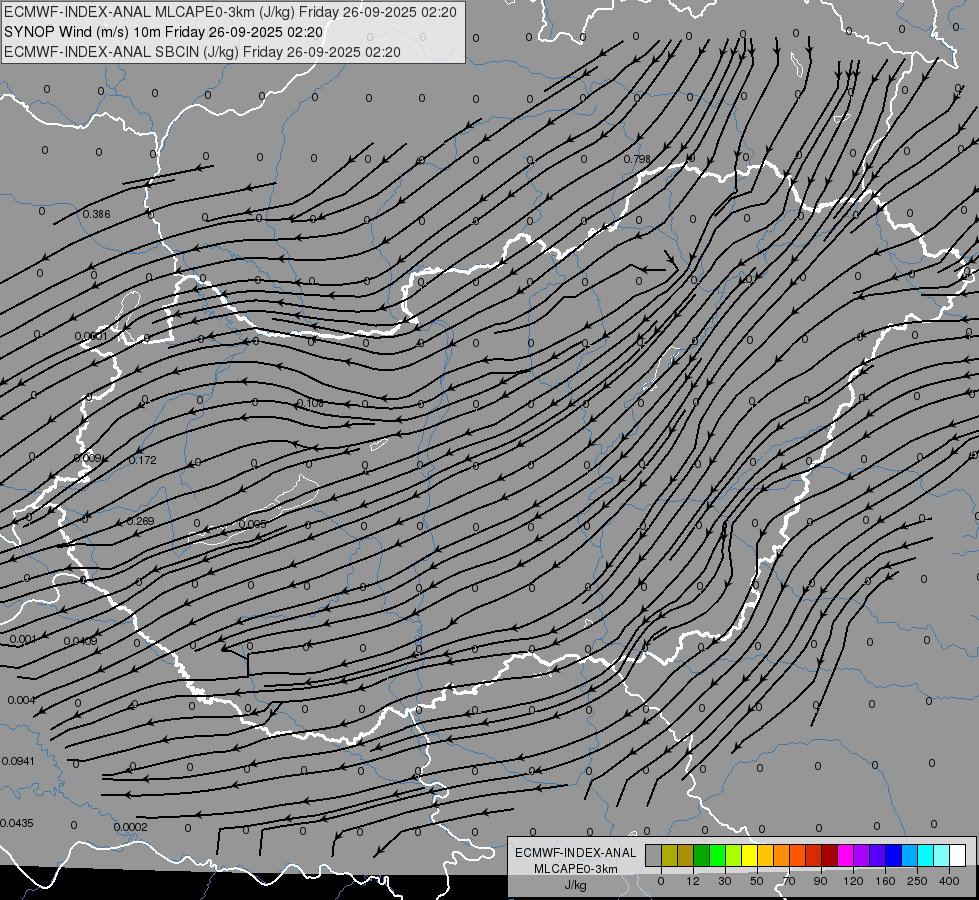Select the gray legend color swatch
Screen dimensions: 979x900
pos(654,855)
